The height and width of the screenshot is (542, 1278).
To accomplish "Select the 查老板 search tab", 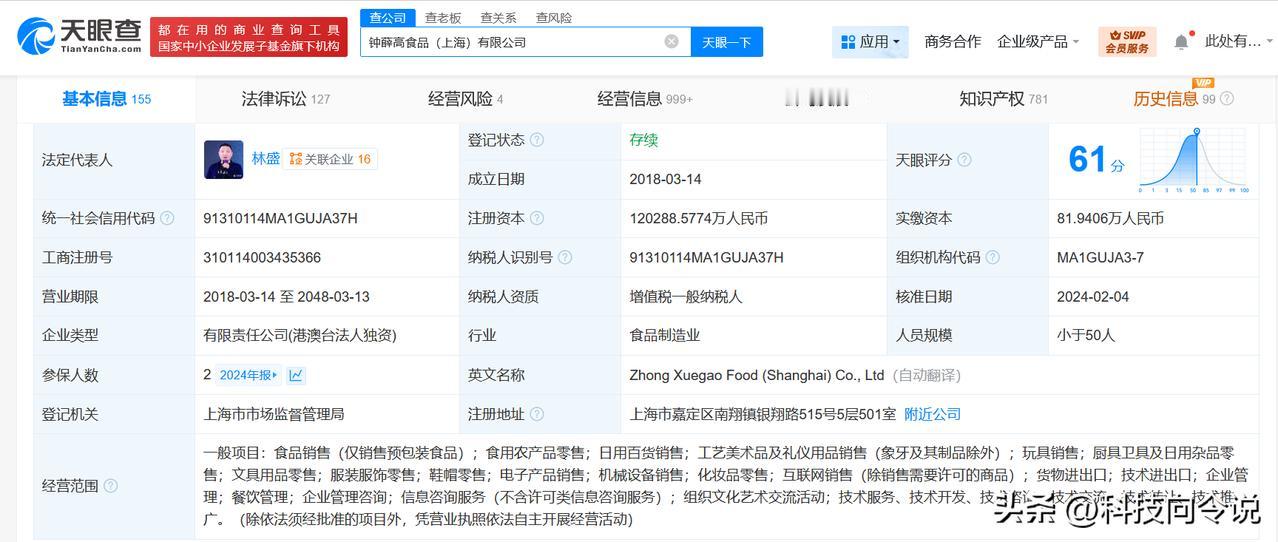I will [442, 18].
